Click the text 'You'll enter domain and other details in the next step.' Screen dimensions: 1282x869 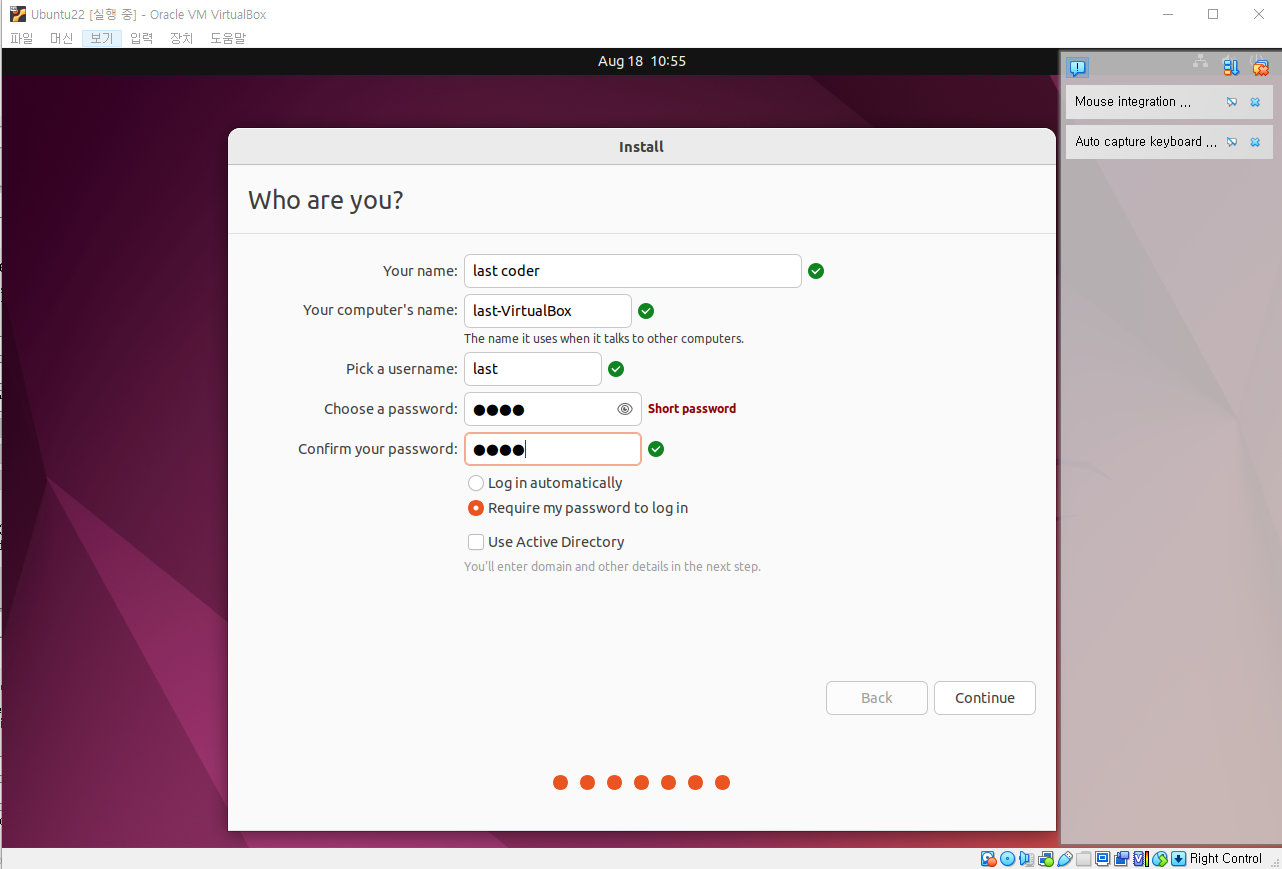[612, 567]
